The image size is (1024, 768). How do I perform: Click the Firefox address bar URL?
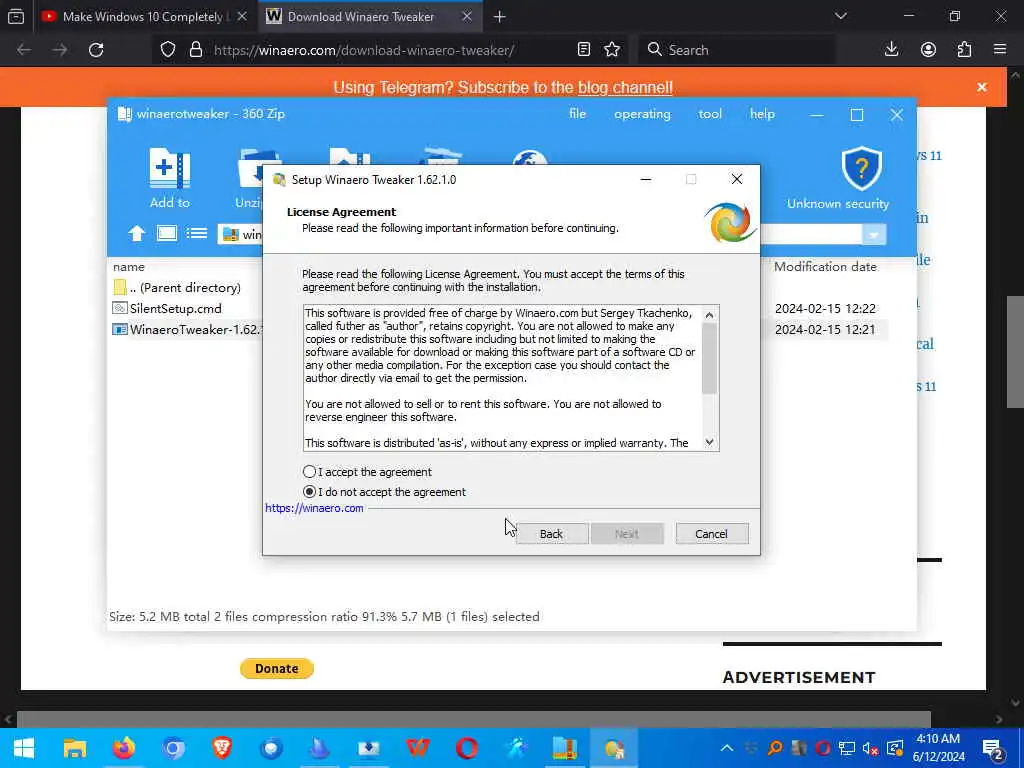pos(364,50)
